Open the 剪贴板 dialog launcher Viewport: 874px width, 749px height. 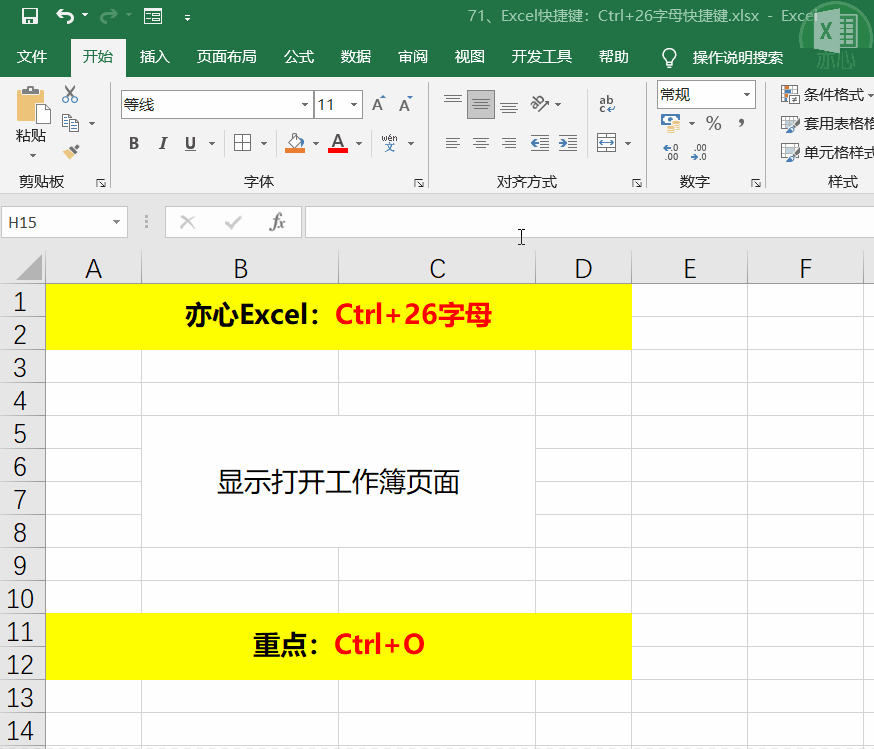click(x=101, y=183)
